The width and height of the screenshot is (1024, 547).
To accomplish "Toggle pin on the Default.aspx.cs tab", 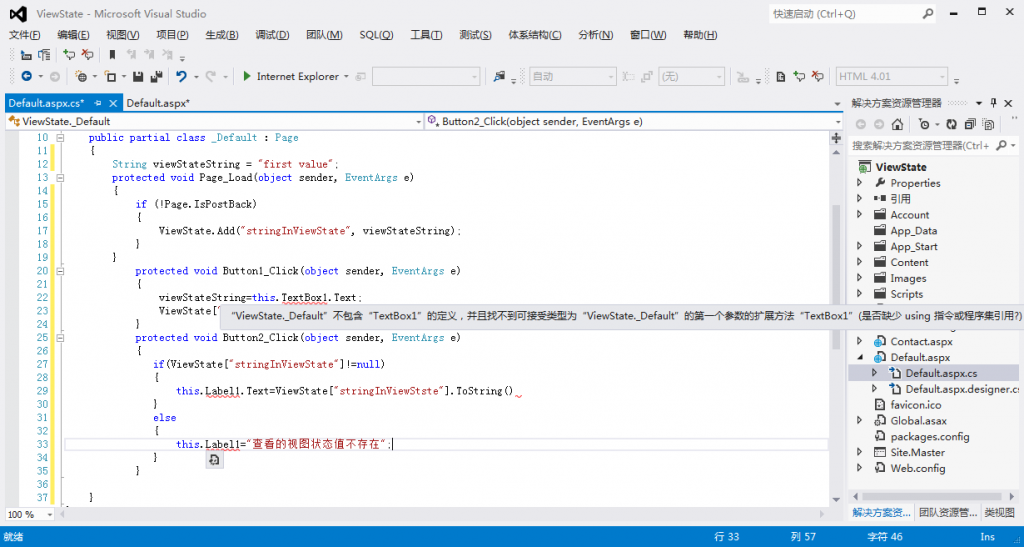I will 98,103.
